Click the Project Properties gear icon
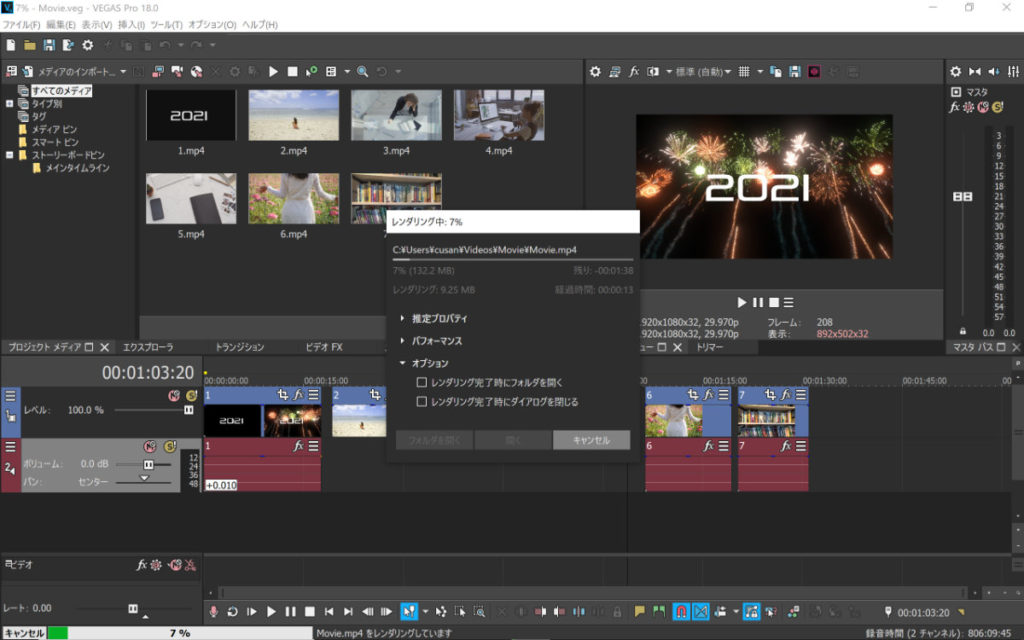Screen dimensions: 1024x640 [87, 45]
